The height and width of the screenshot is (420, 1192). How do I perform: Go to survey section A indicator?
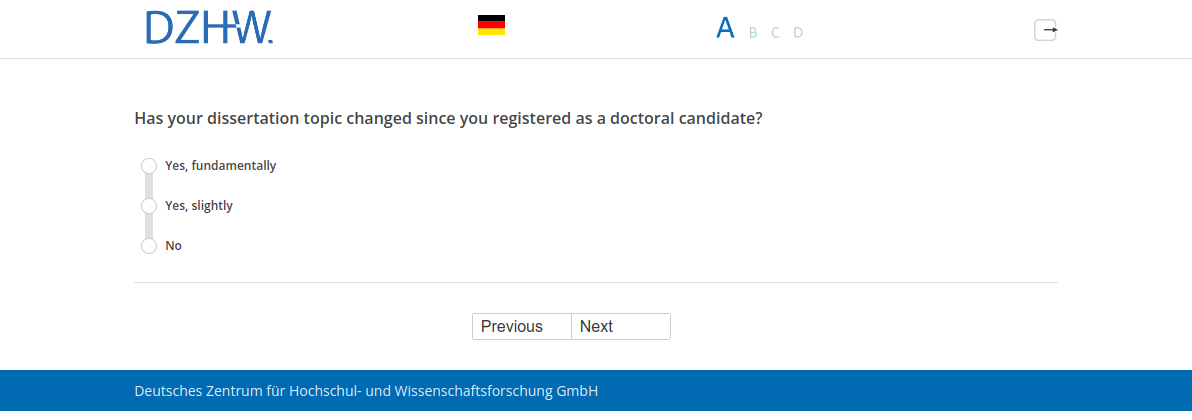click(x=725, y=29)
